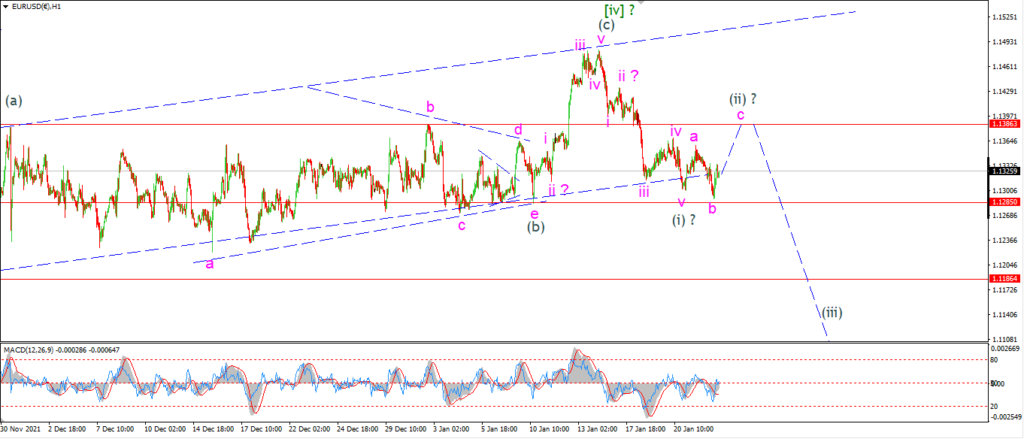This screenshot has height=439, width=1024.
Task: Select the gray (b) wave label
Action: [x=537, y=227]
